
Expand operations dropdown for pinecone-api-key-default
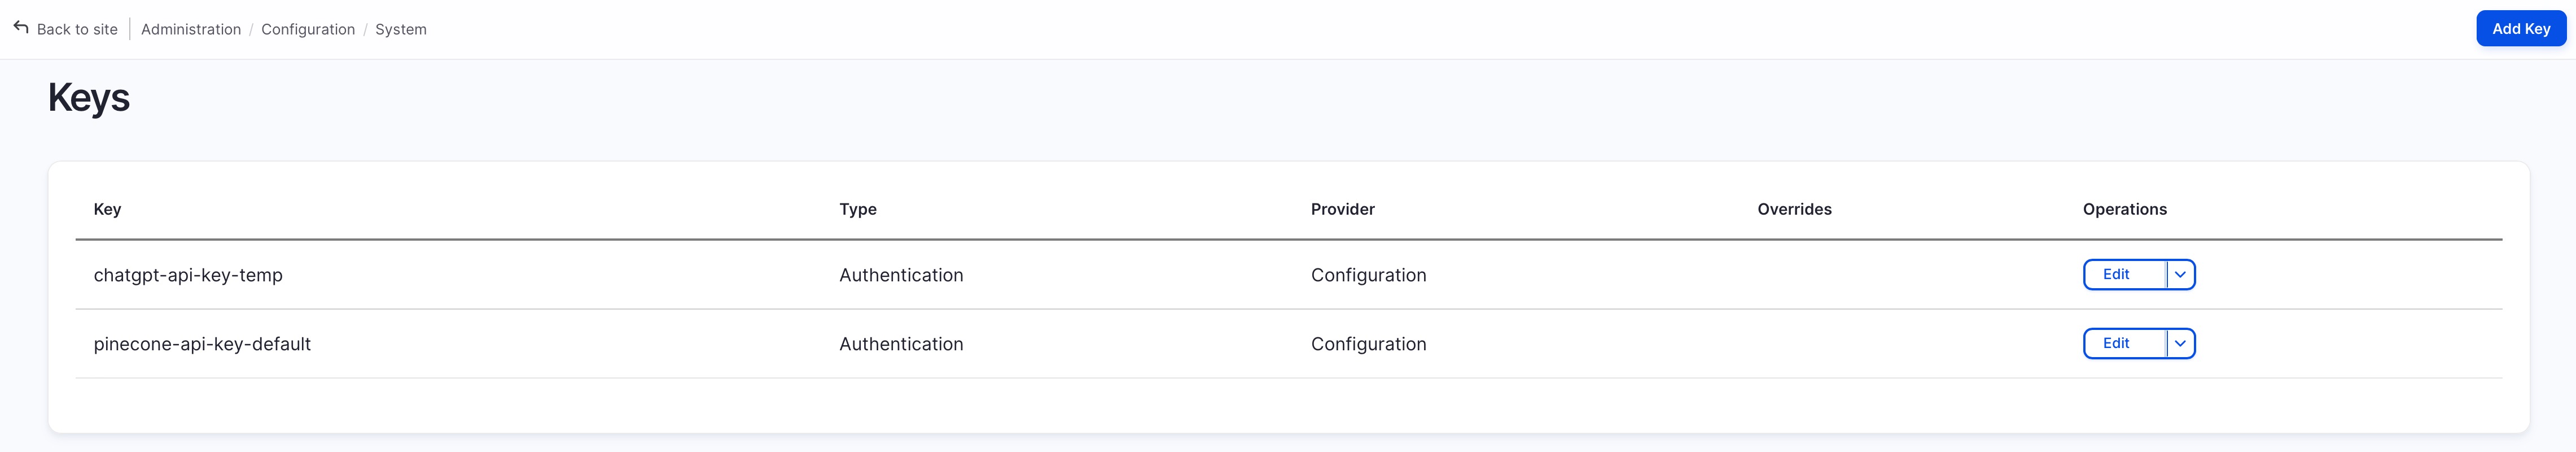(2180, 343)
